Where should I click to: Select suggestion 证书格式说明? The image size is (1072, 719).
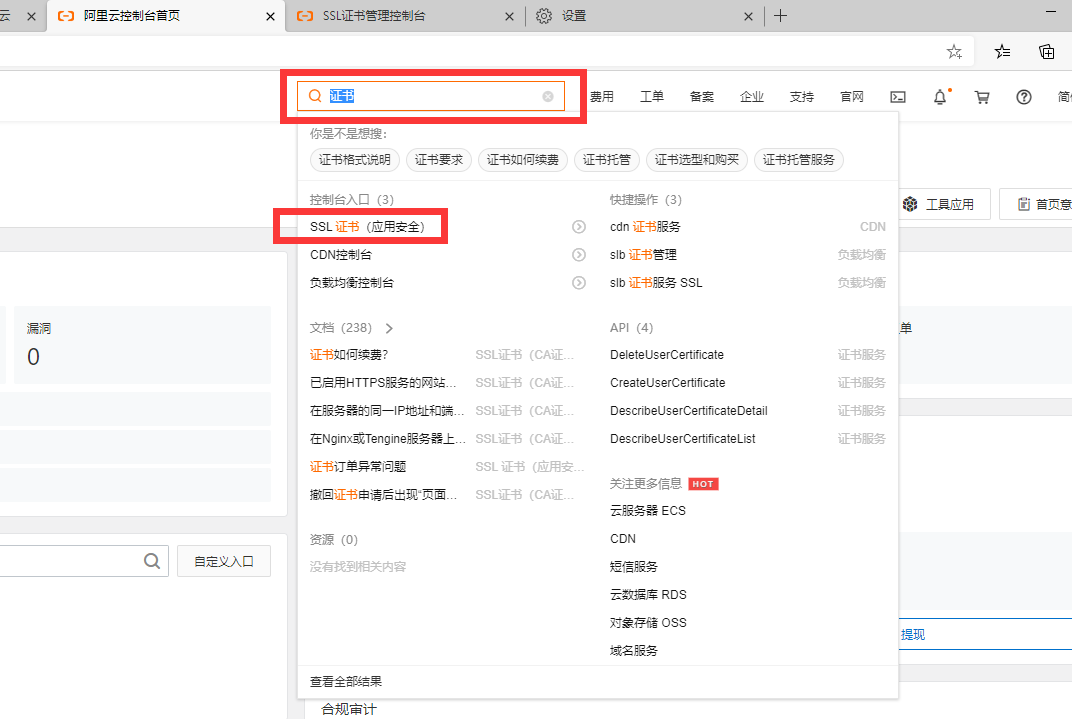pyautogui.click(x=354, y=160)
